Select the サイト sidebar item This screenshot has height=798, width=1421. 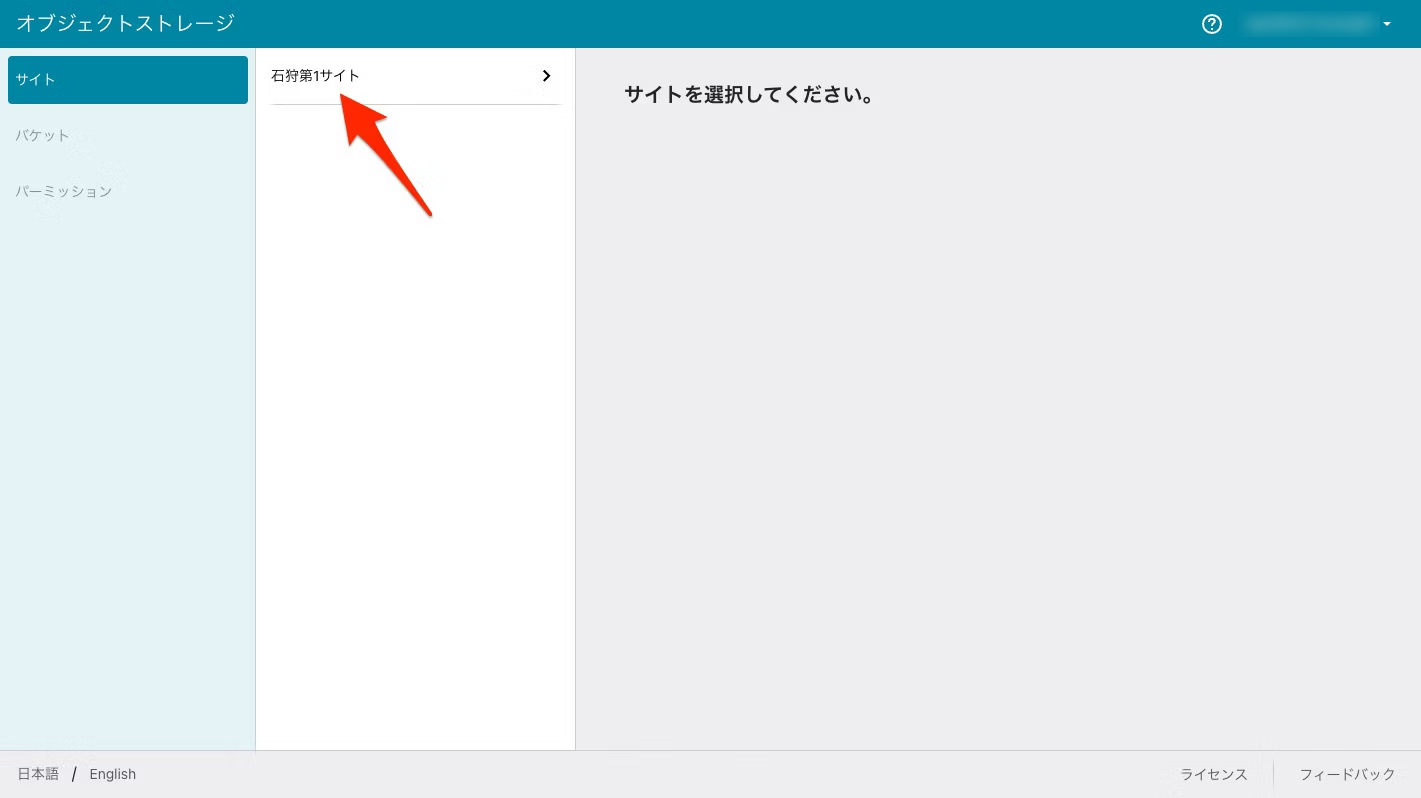[128, 80]
